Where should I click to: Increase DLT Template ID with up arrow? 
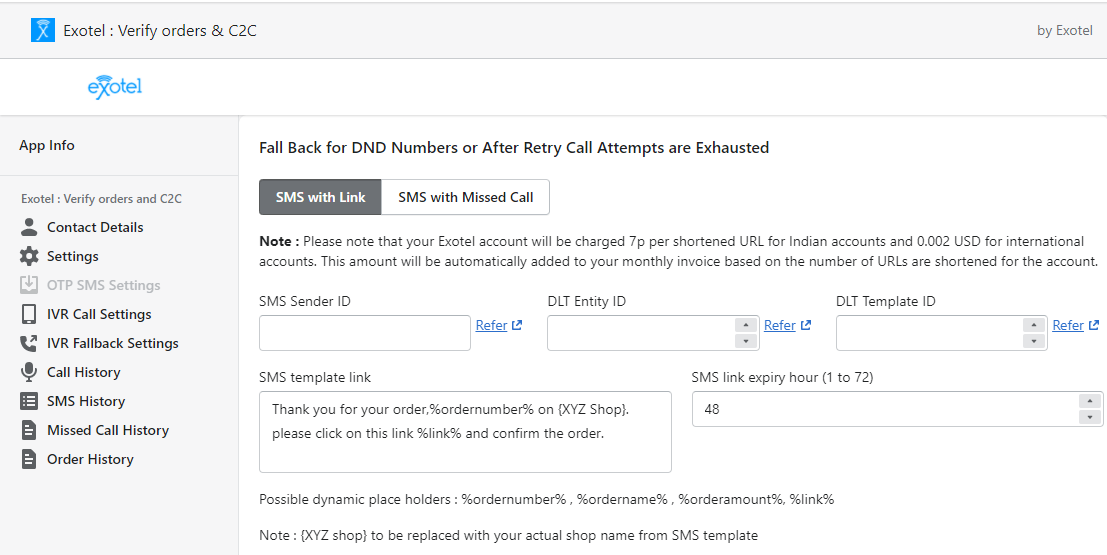(x=1034, y=325)
